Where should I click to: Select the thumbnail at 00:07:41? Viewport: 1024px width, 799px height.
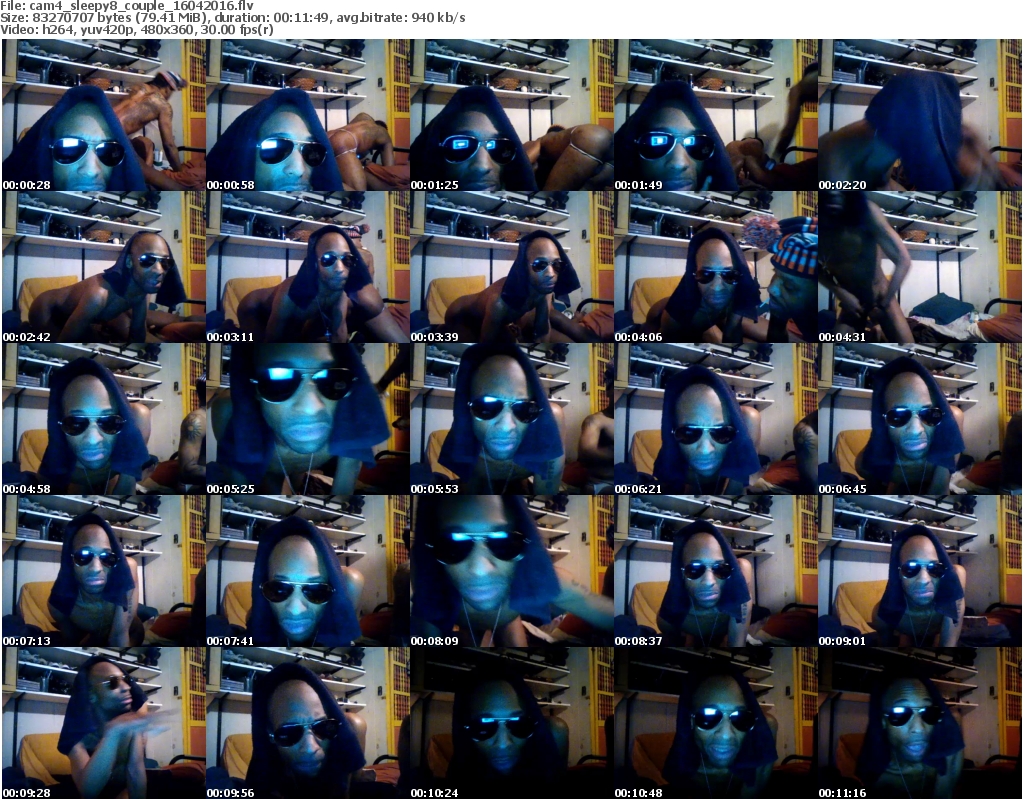pos(308,572)
